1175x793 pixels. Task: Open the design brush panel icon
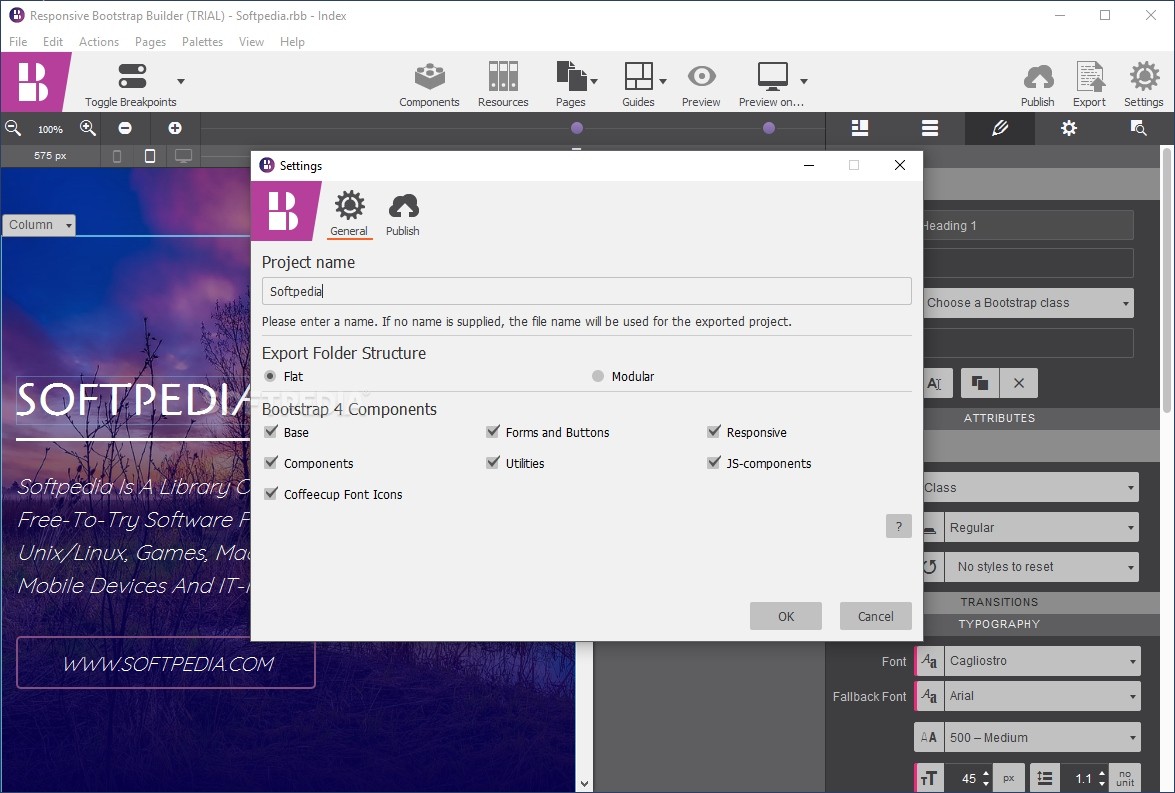click(1000, 128)
